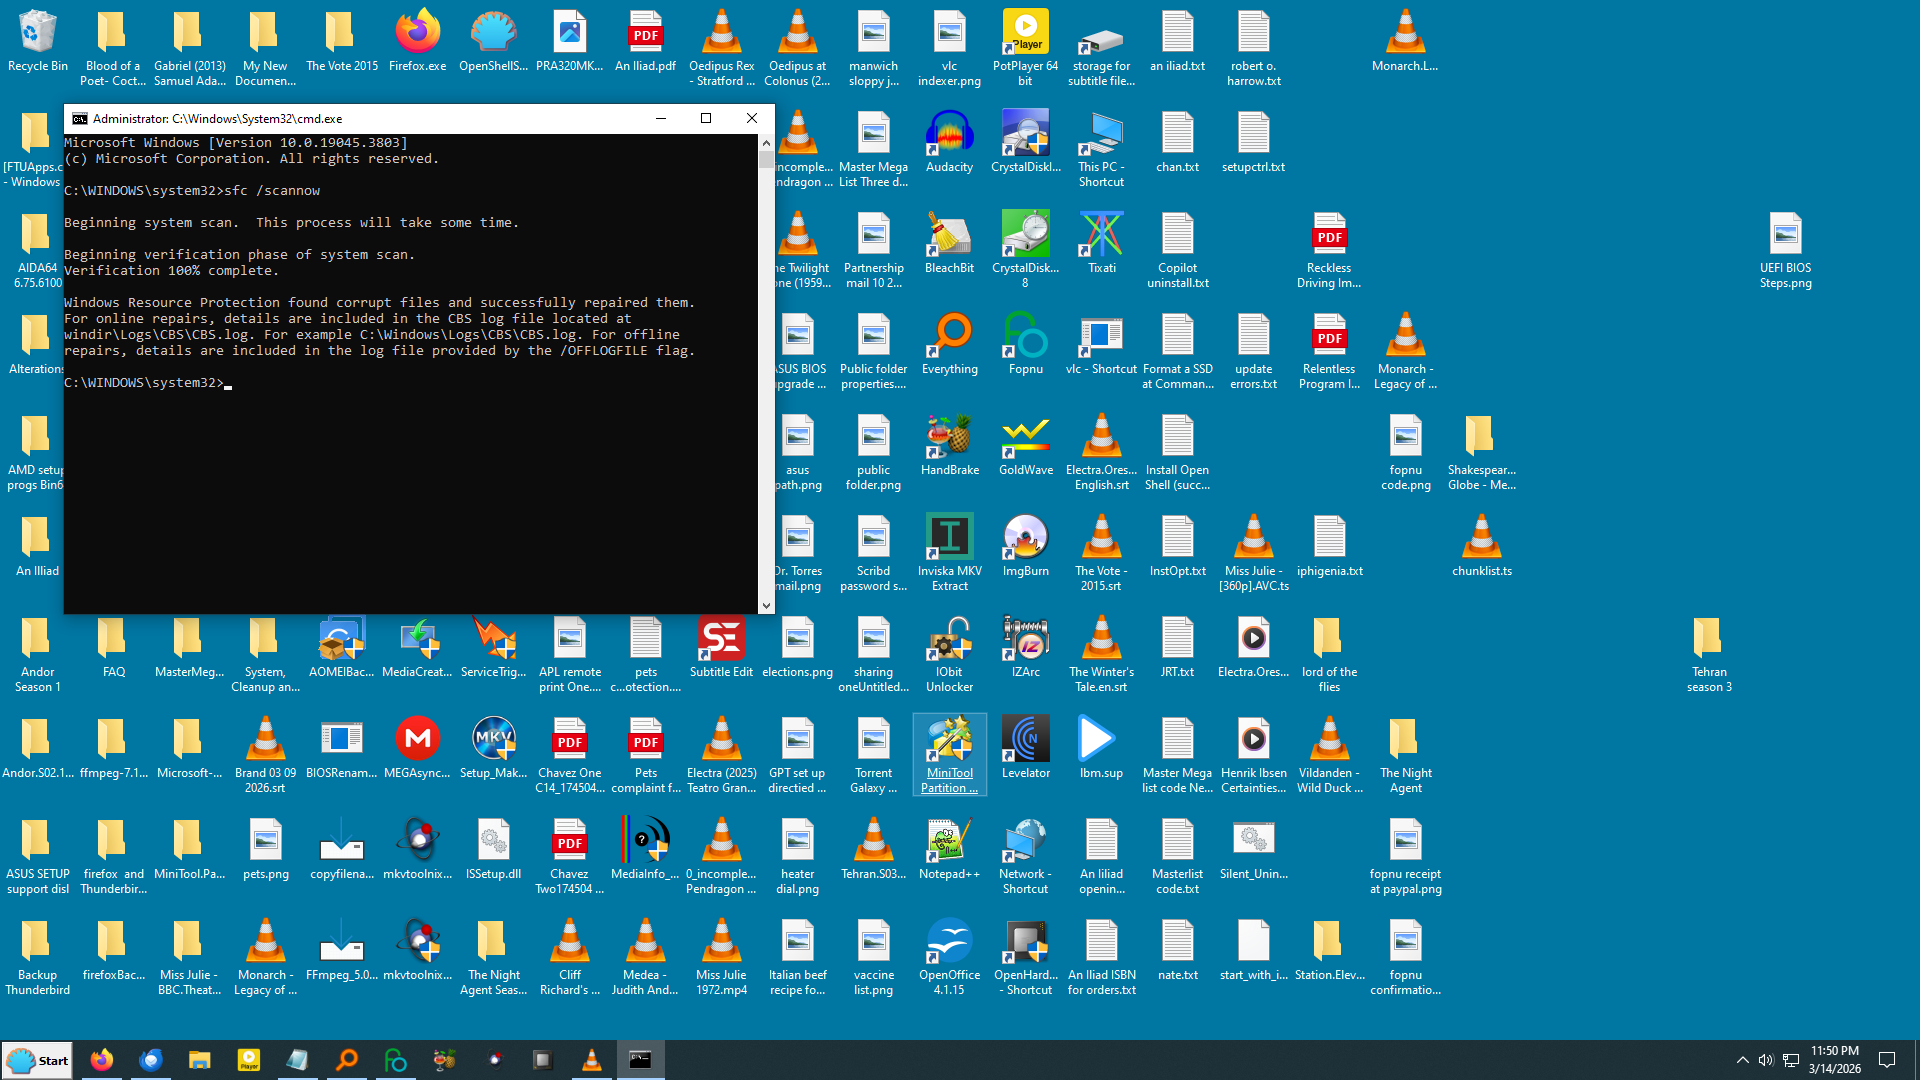Open the Subtitle Edit shortcut

coord(721,640)
